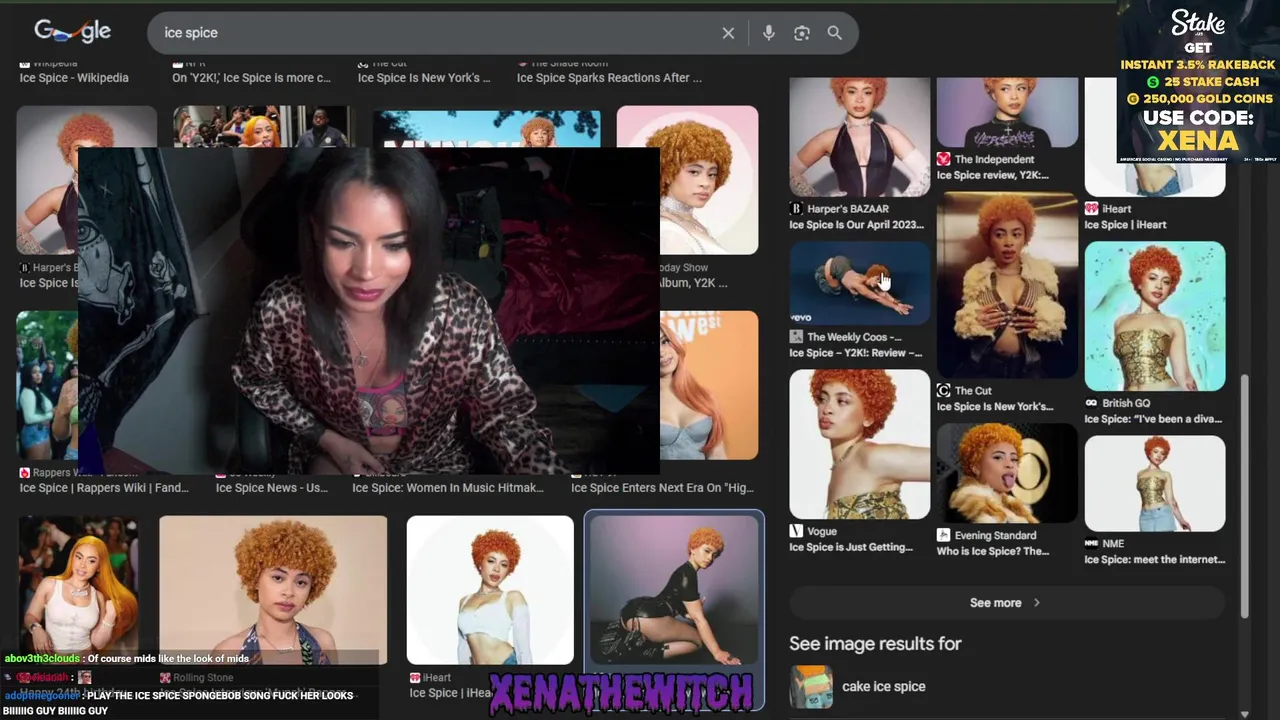Clear the search box with X icon

coord(728,33)
